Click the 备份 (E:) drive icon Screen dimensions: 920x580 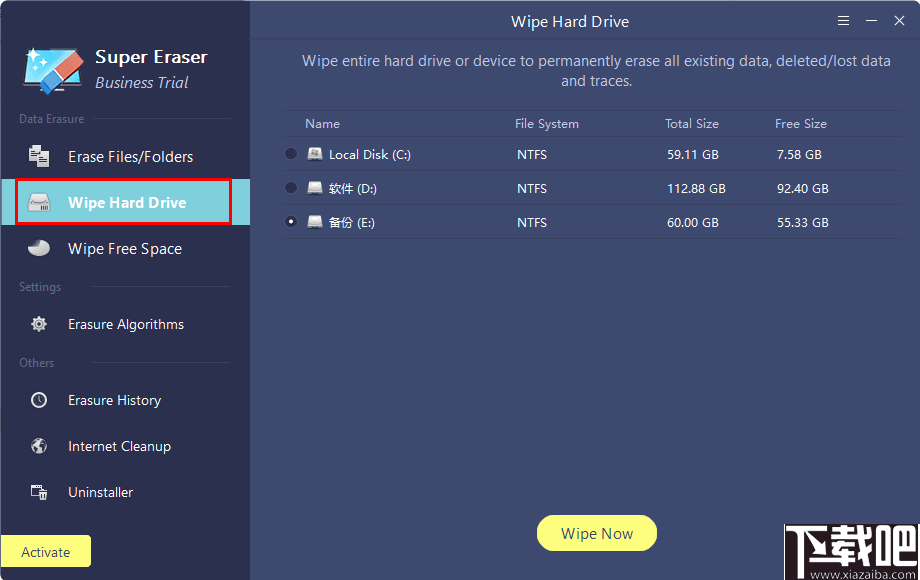point(315,222)
